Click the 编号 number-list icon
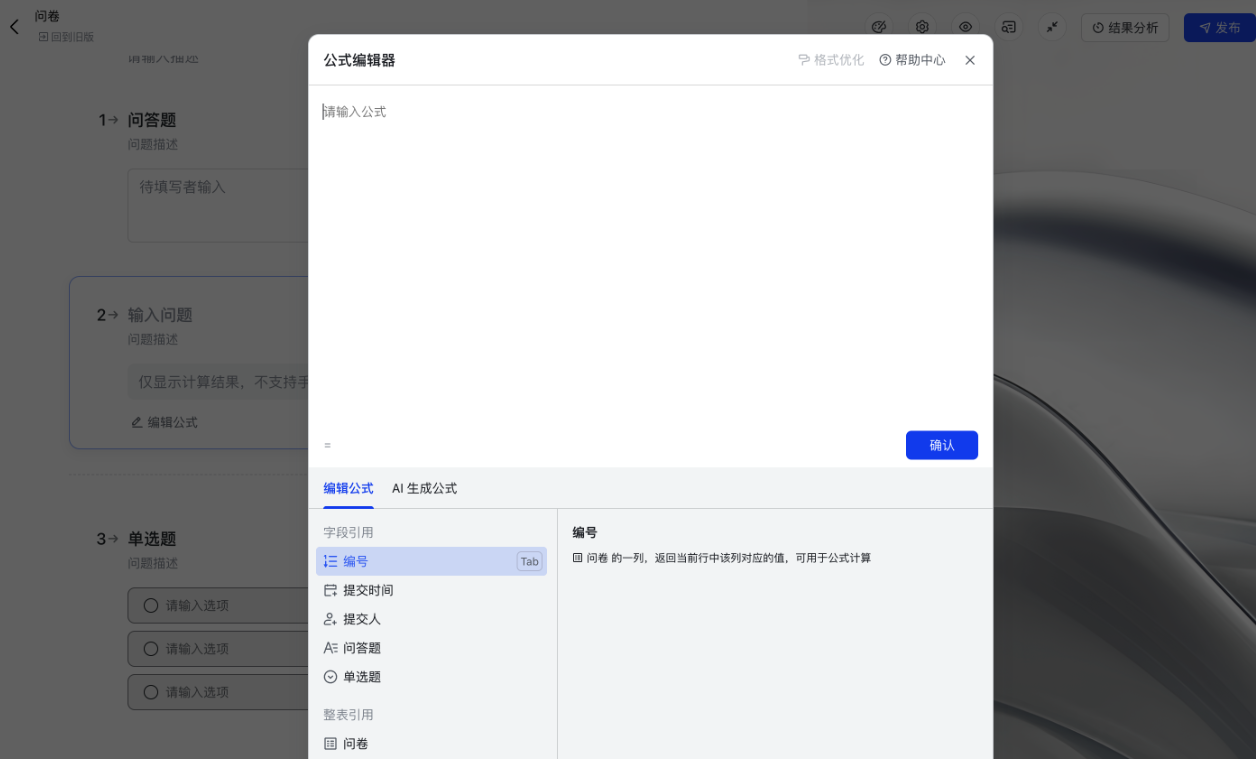This screenshot has width=1256, height=759. click(330, 561)
